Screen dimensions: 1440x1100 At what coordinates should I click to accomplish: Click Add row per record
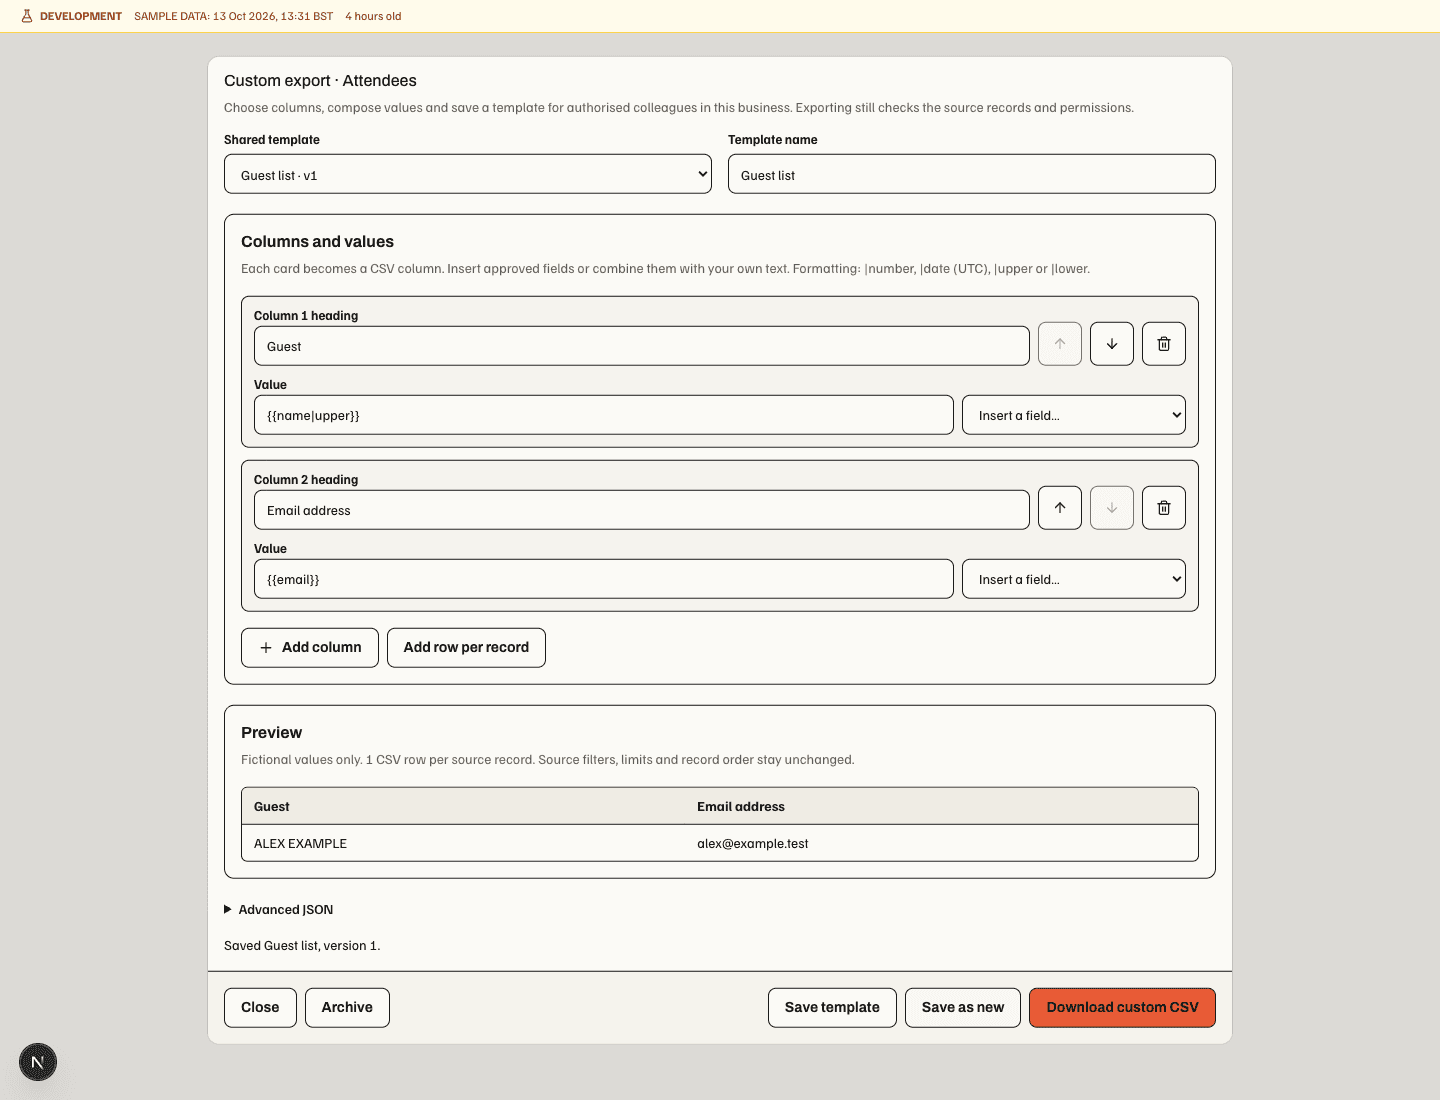tap(466, 648)
